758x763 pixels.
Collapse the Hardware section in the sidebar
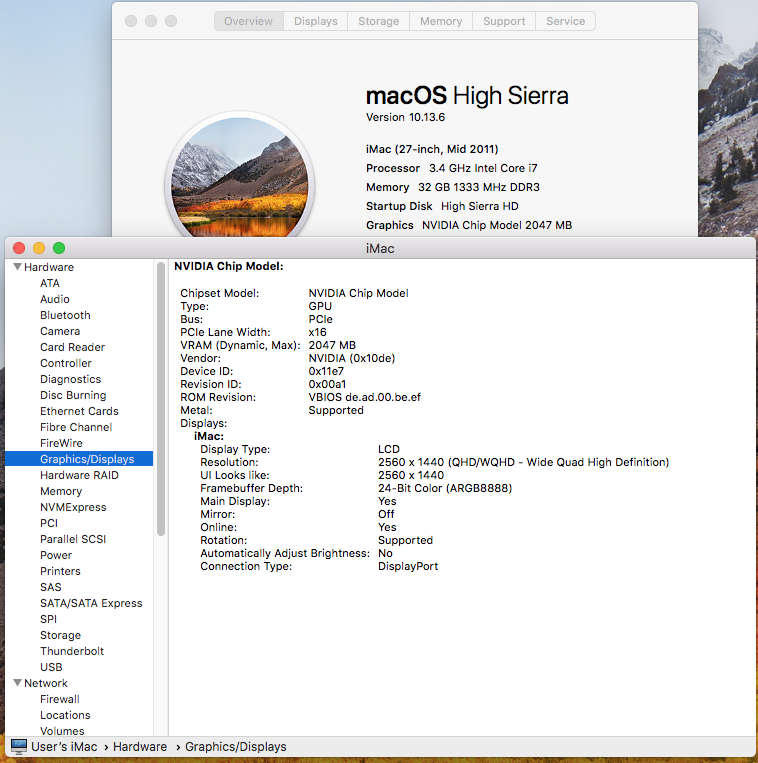click(x=18, y=267)
